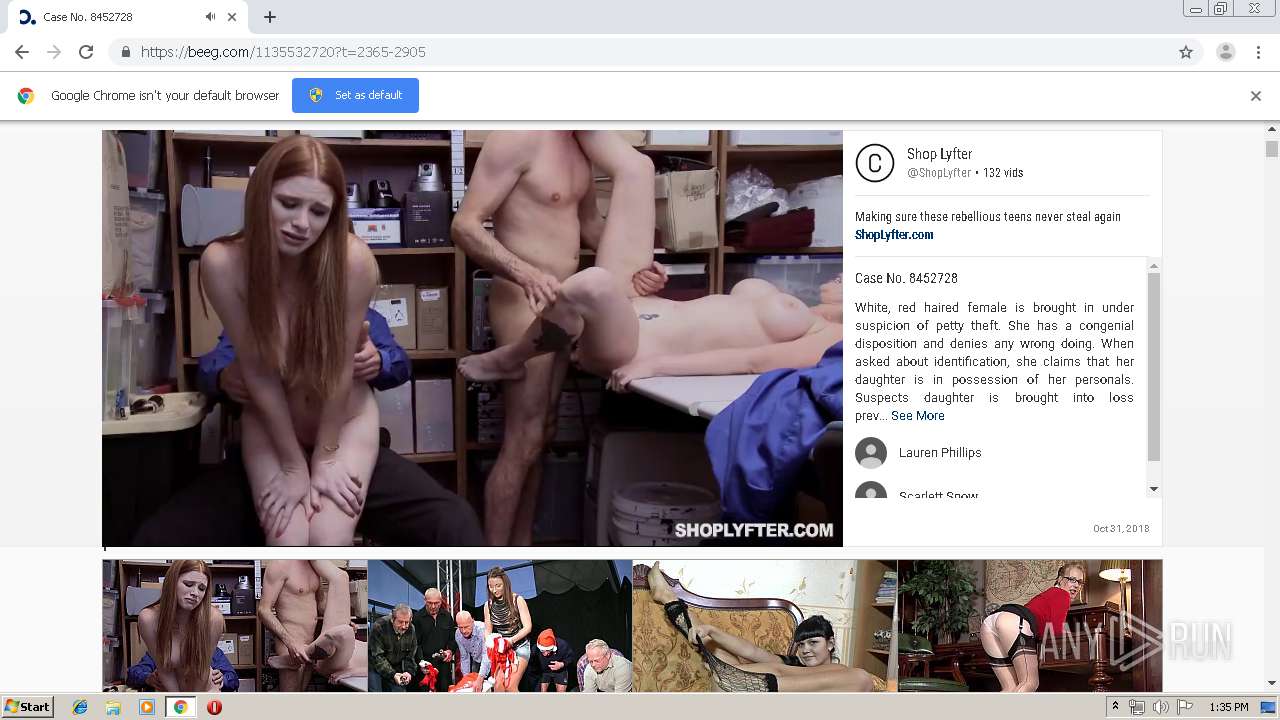Screen dimensions: 1280x720
Task: Show hidden system tray icons
Action: 1116,707
